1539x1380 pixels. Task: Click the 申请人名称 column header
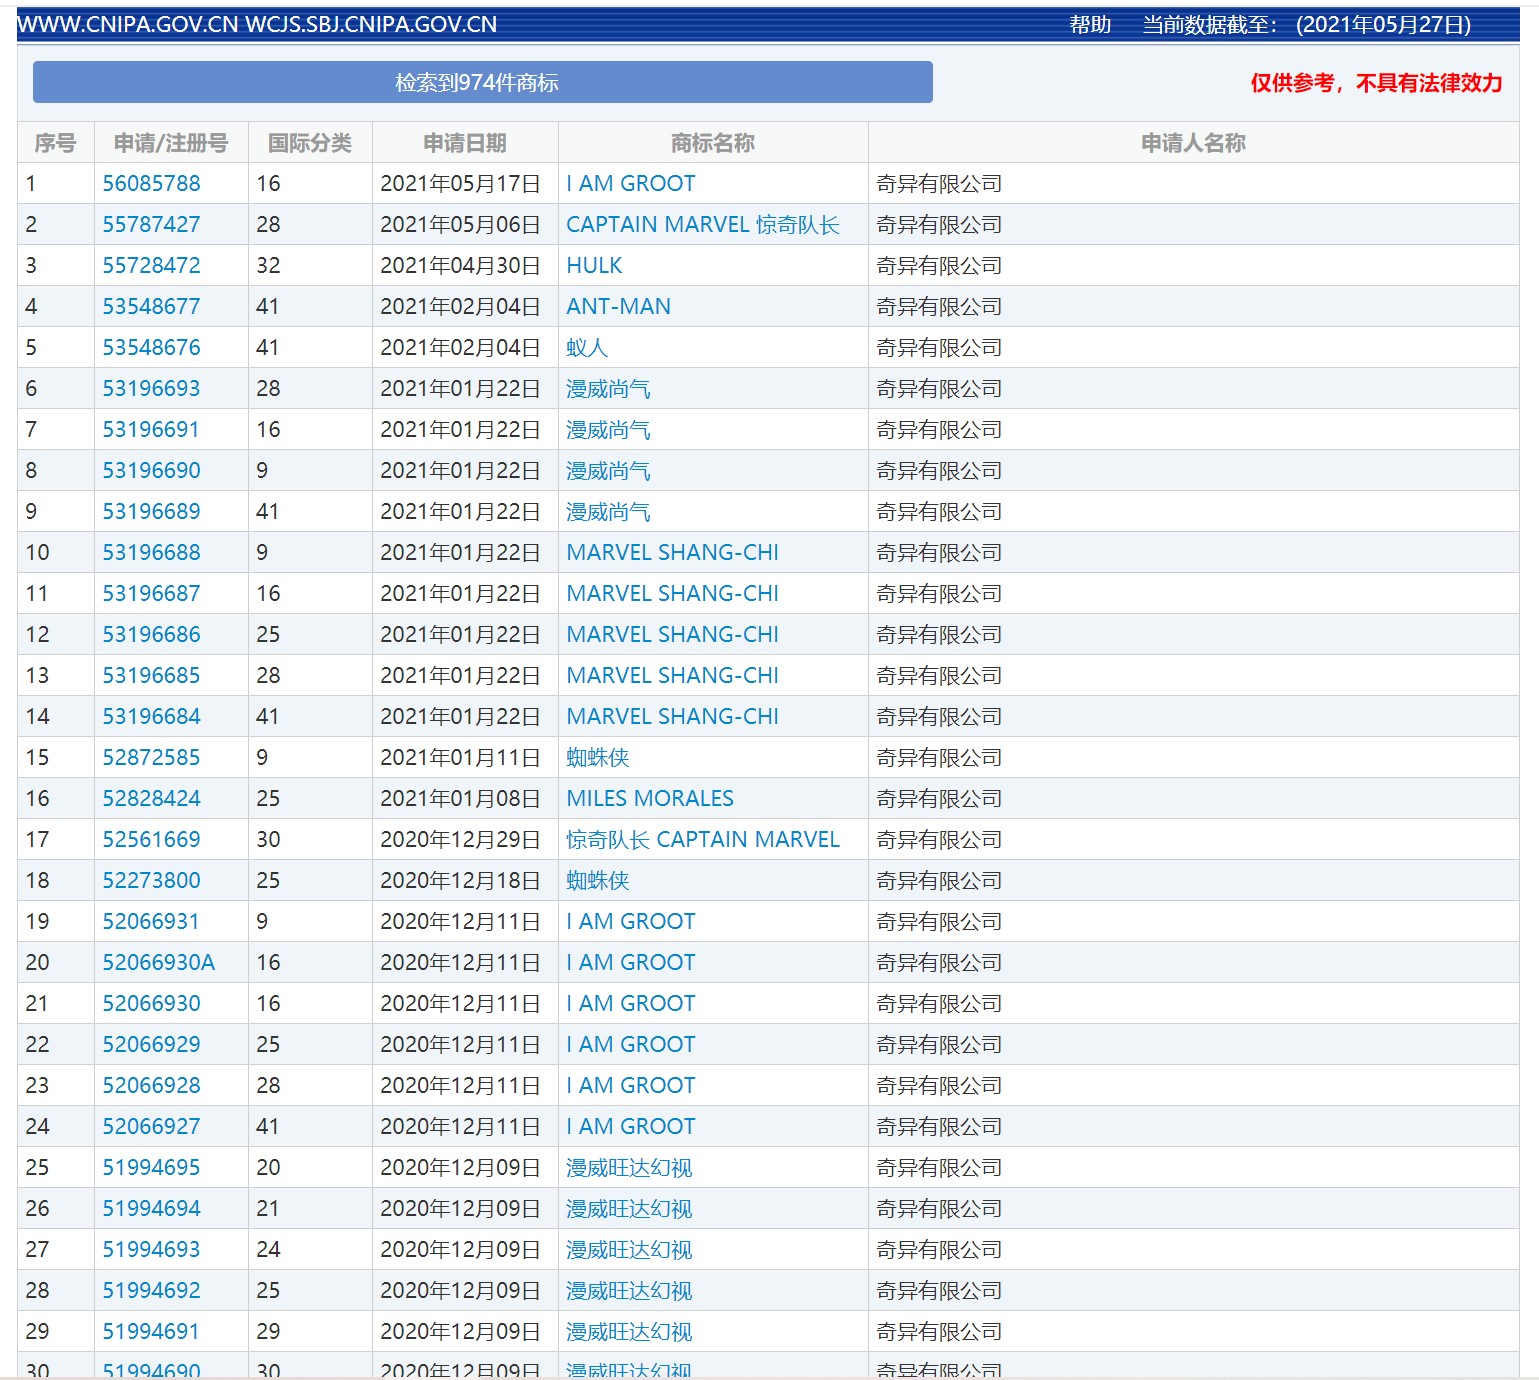(1192, 143)
